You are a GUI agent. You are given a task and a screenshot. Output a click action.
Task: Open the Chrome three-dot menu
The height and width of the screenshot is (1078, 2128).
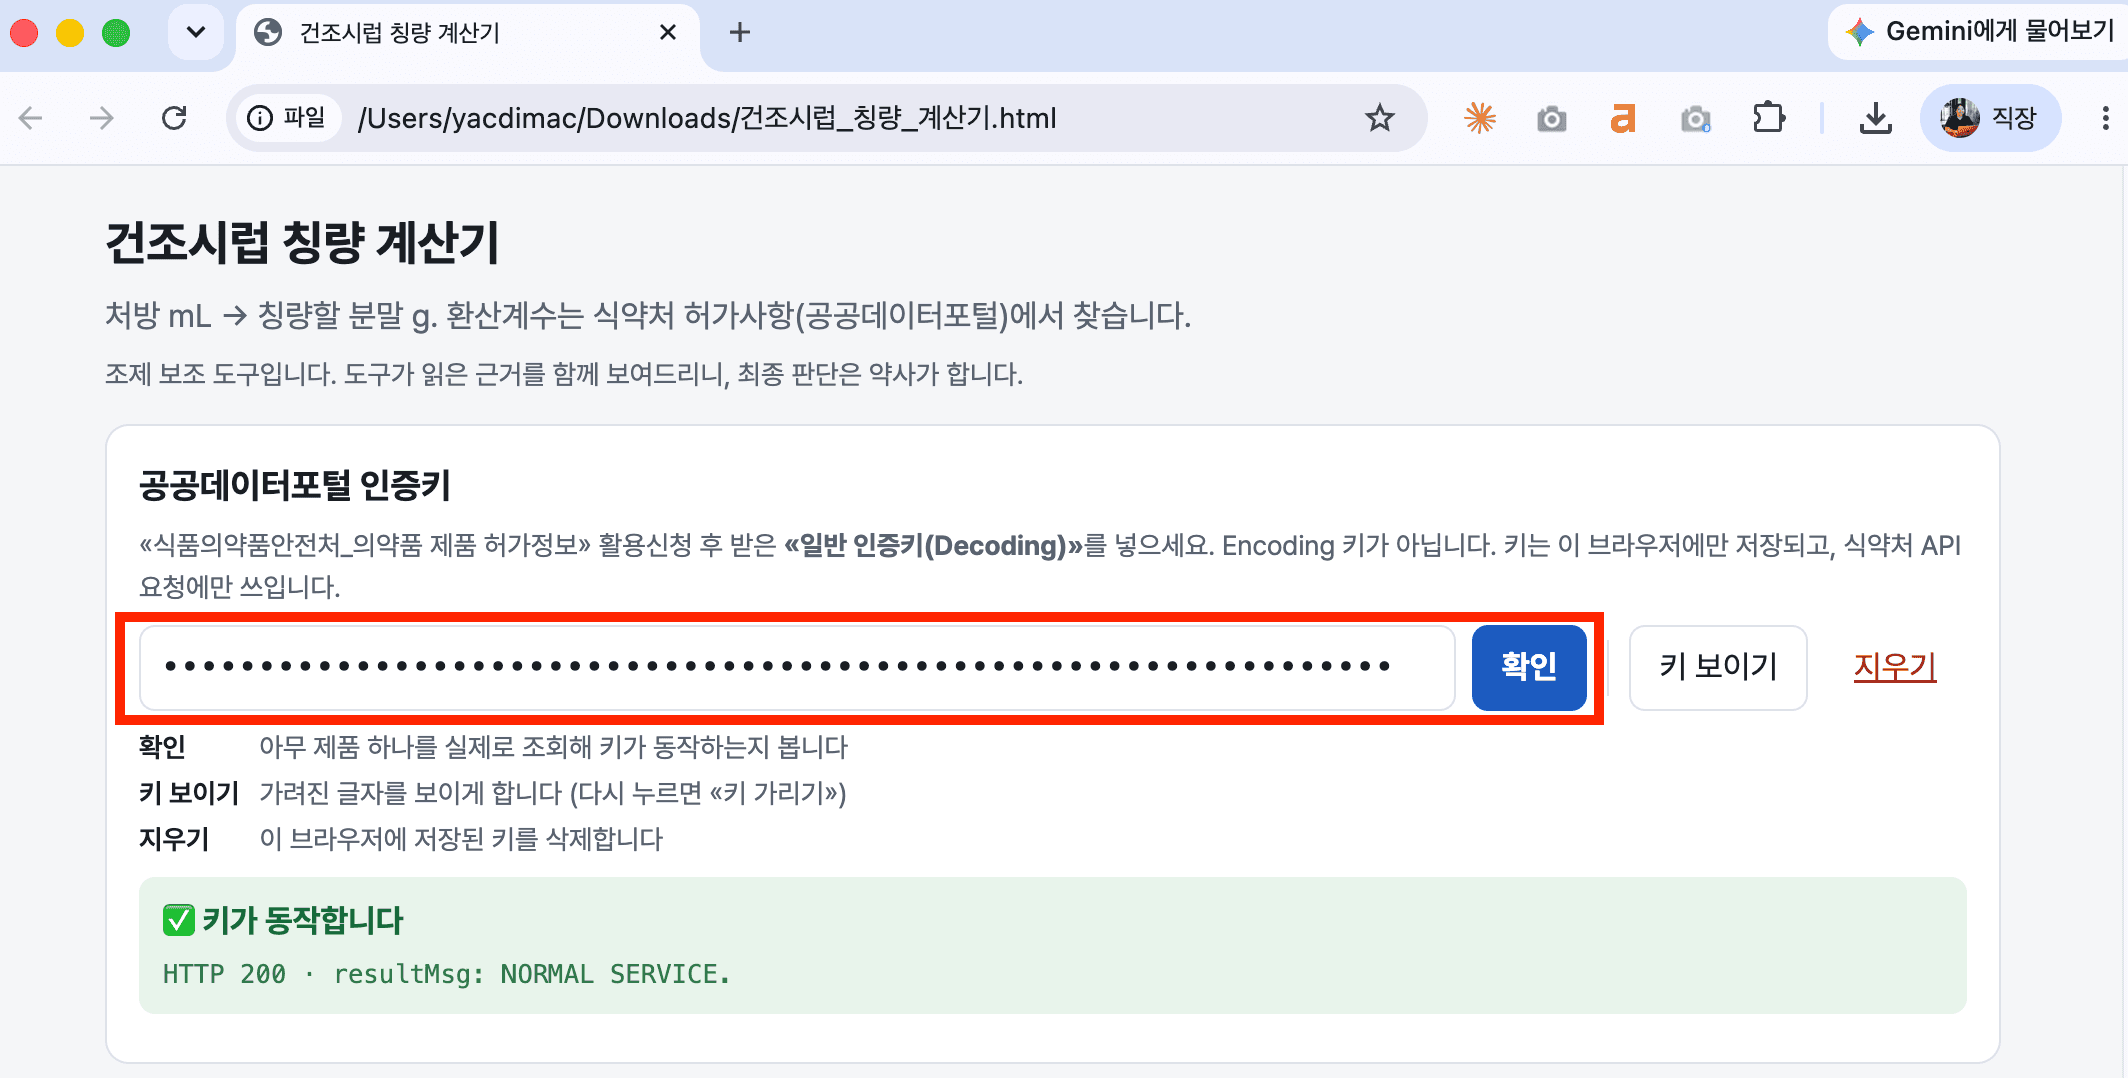click(2105, 118)
